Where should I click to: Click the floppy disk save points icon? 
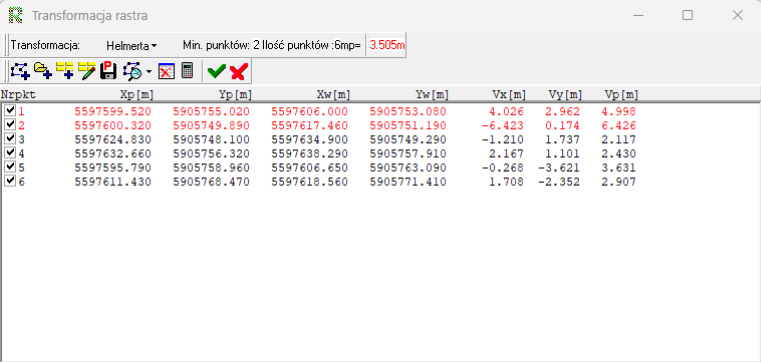tap(108, 71)
